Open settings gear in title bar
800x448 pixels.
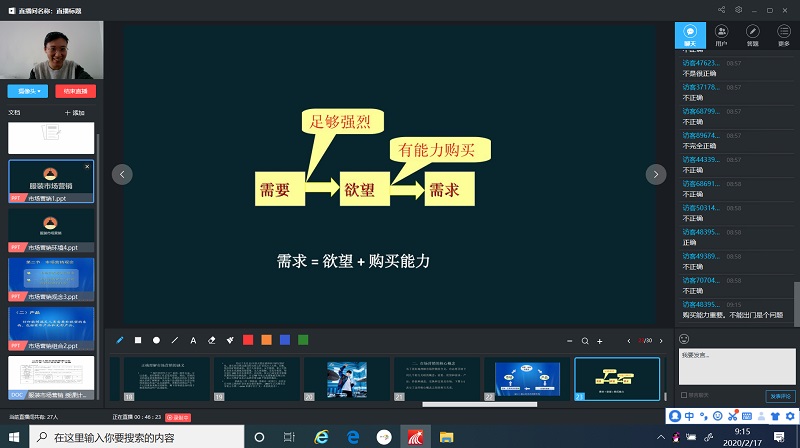(x=738, y=10)
